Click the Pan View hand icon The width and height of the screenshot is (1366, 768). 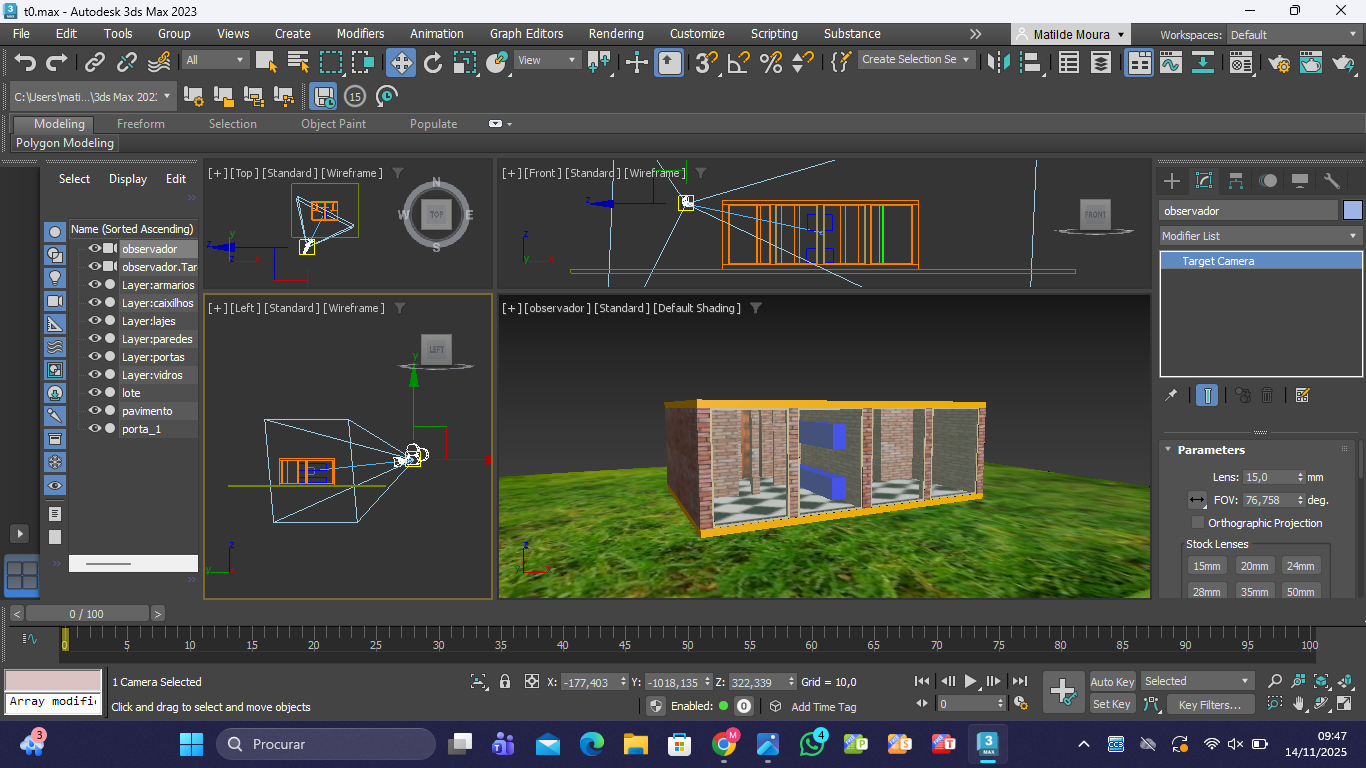[1299, 704]
